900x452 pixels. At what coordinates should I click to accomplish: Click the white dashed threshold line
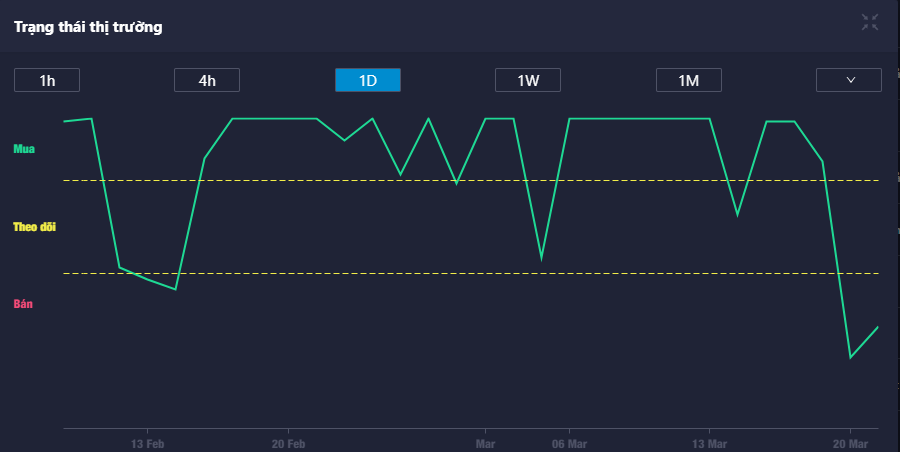pos(300,273)
